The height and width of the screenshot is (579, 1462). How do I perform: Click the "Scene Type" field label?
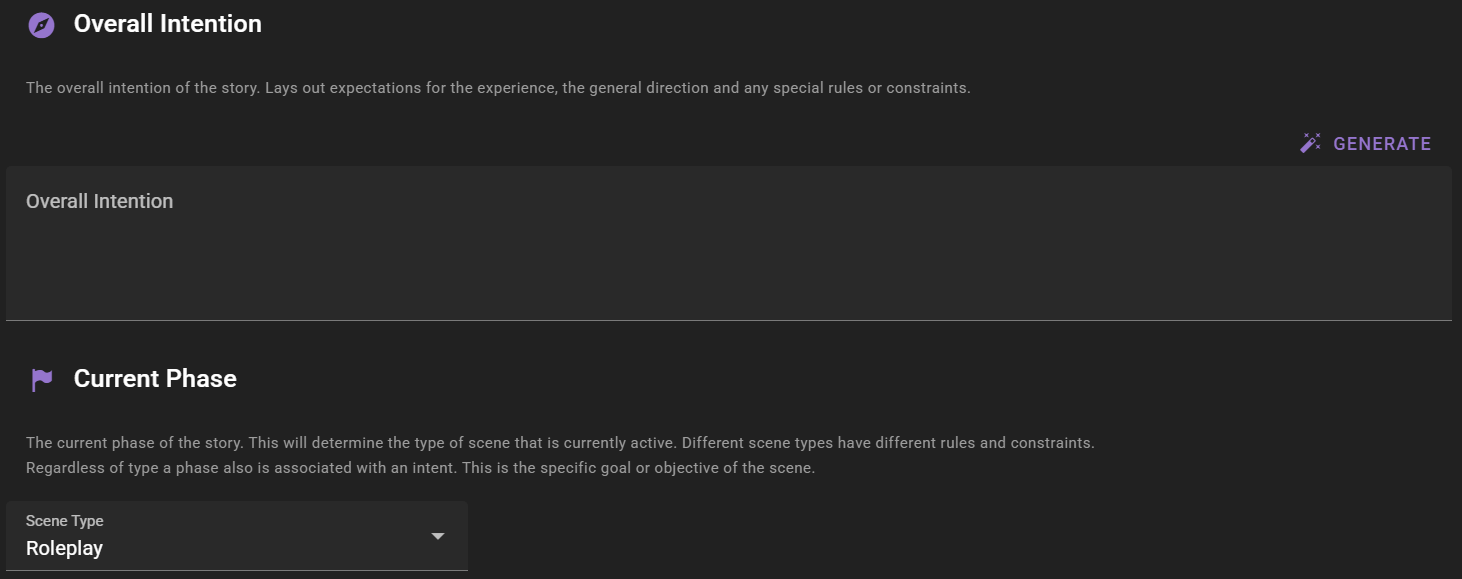65,520
